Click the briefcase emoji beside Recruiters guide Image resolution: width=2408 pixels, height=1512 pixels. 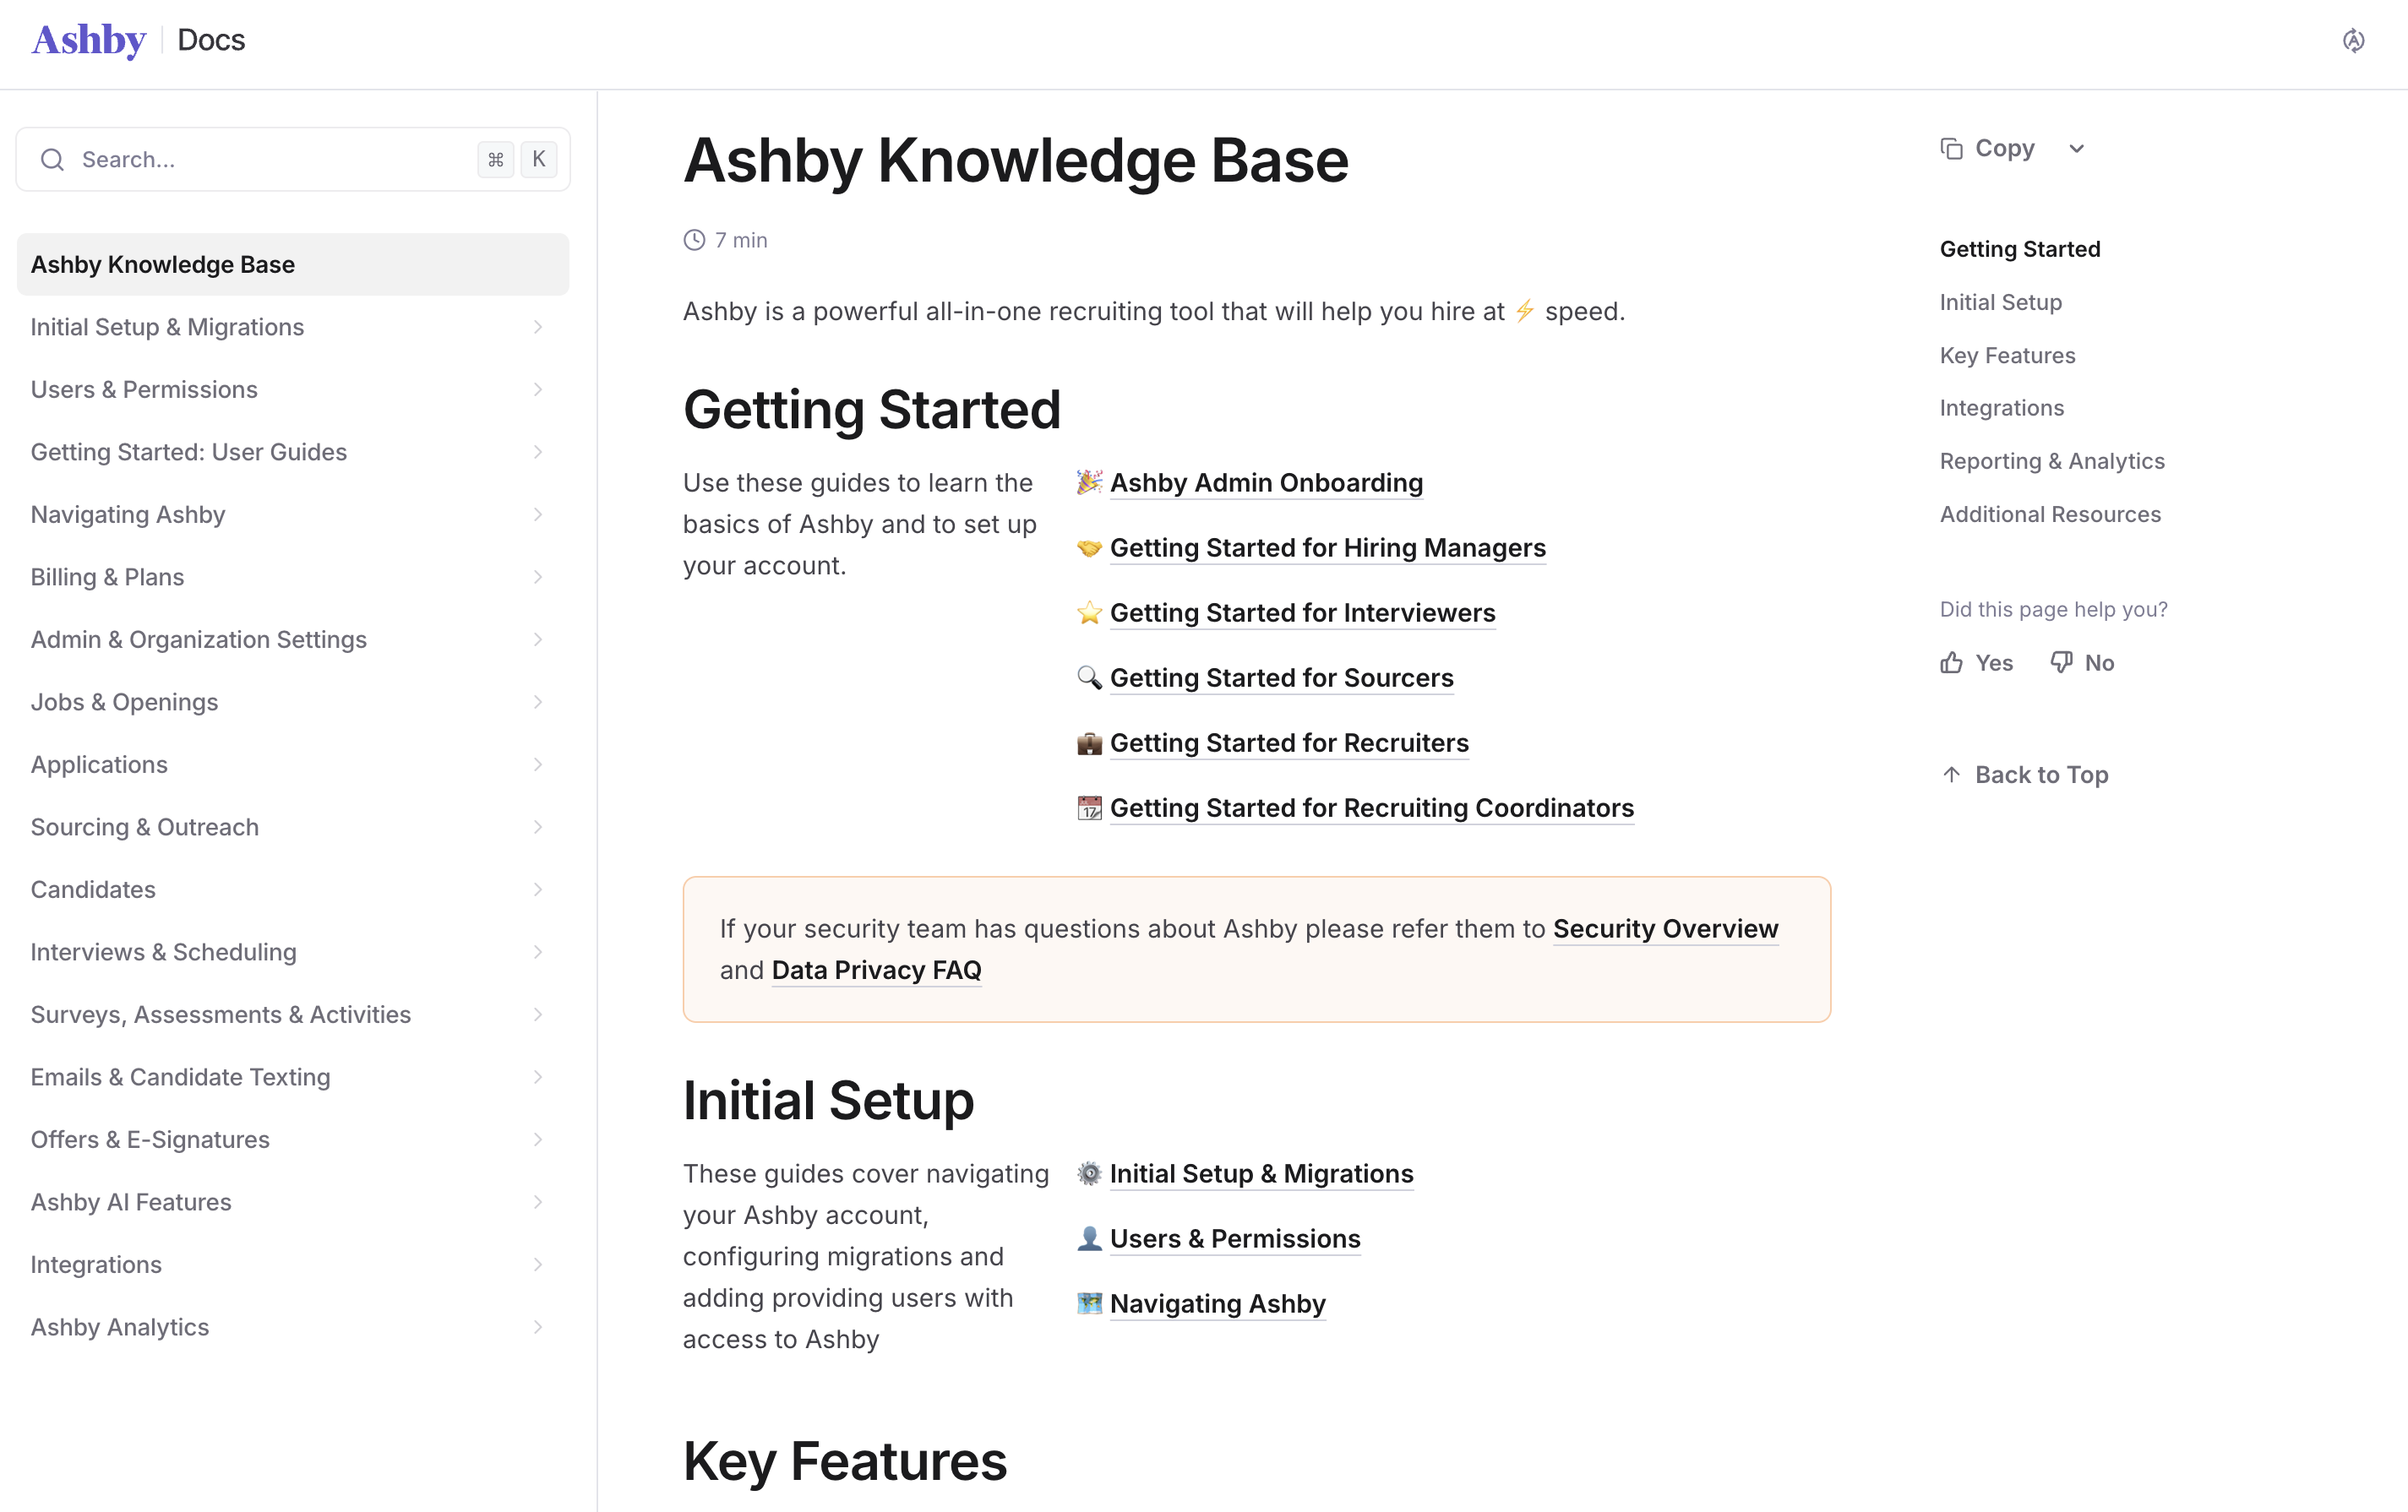(x=1089, y=743)
